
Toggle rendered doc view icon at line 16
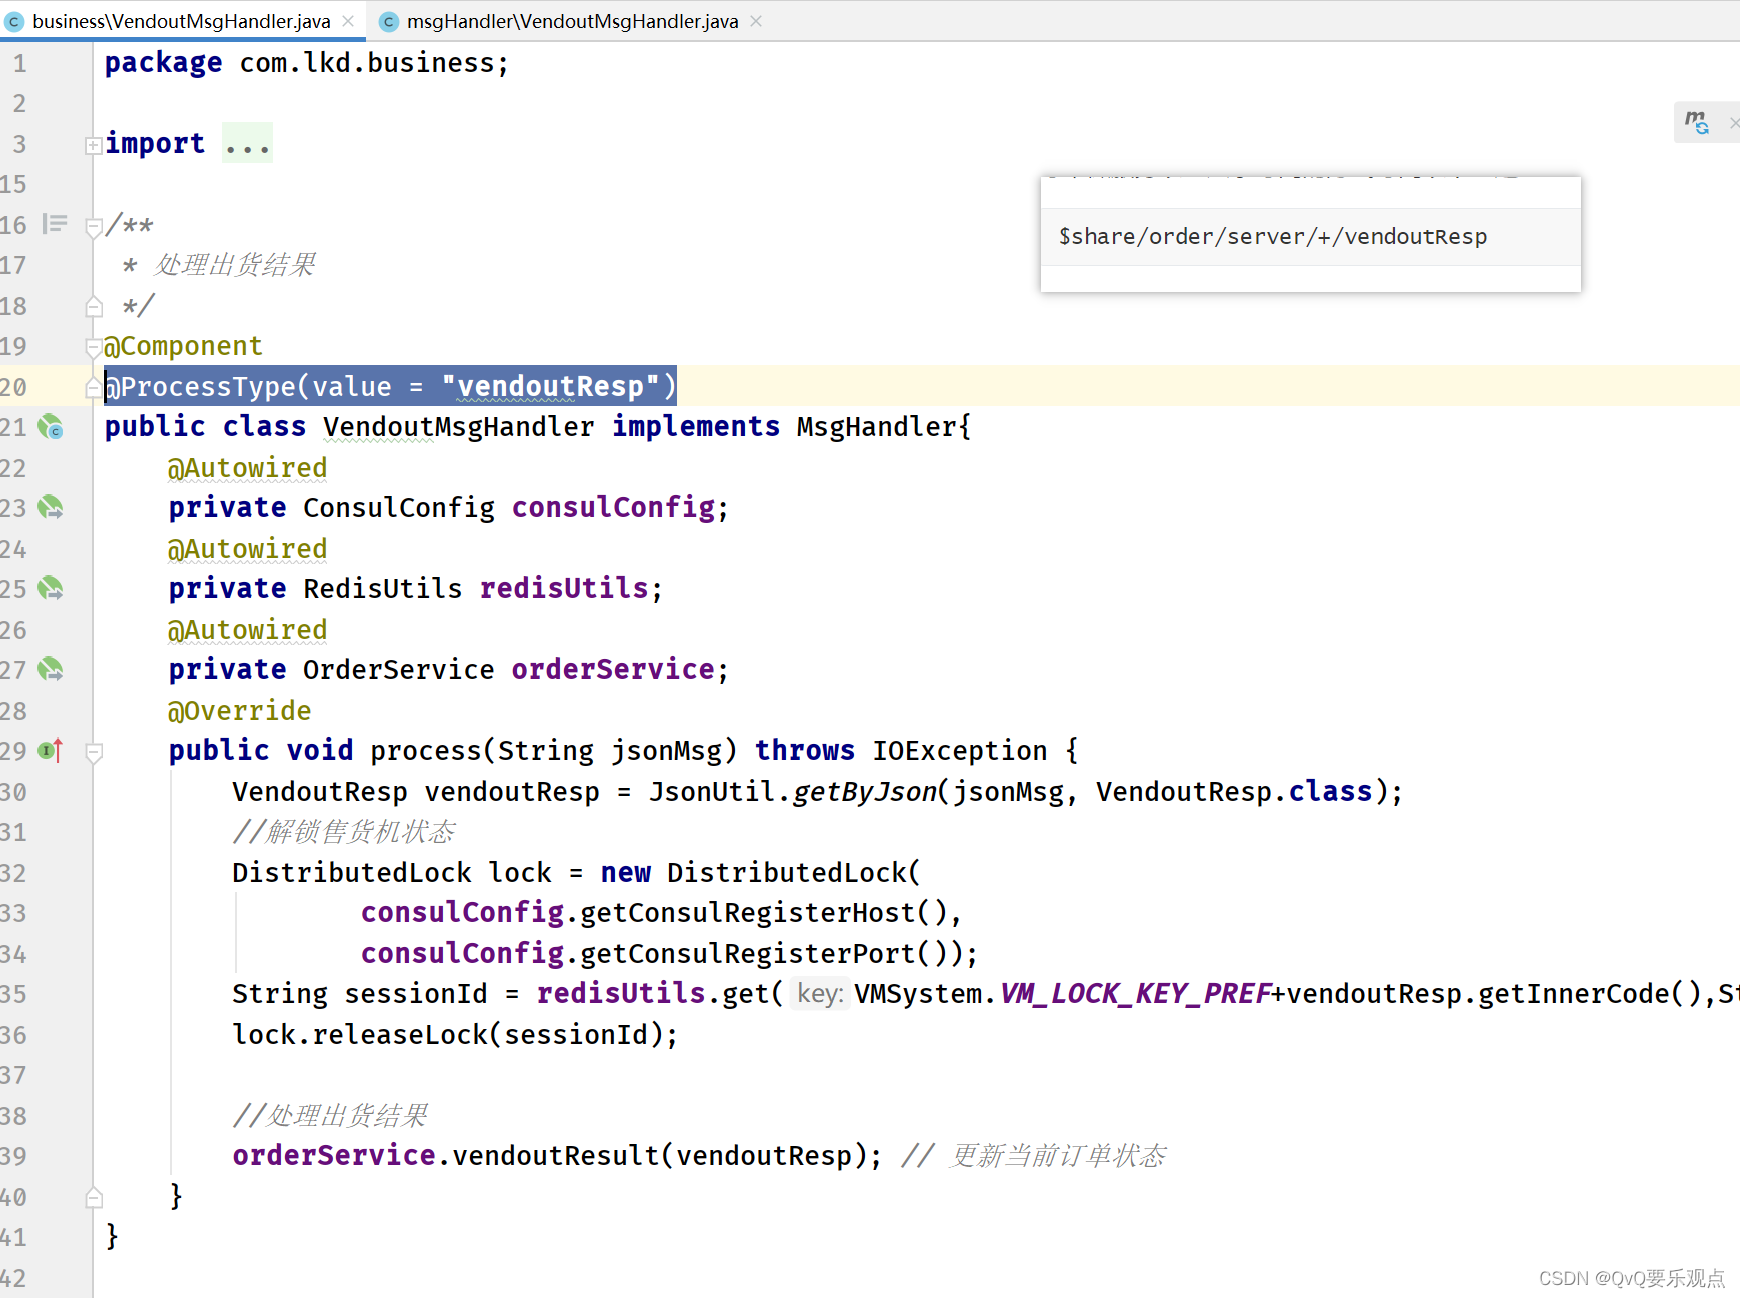pyautogui.click(x=55, y=224)
